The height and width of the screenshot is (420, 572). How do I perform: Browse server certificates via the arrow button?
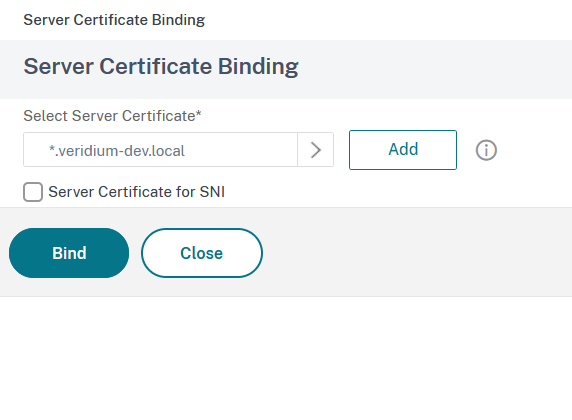[x=316, y=150]
